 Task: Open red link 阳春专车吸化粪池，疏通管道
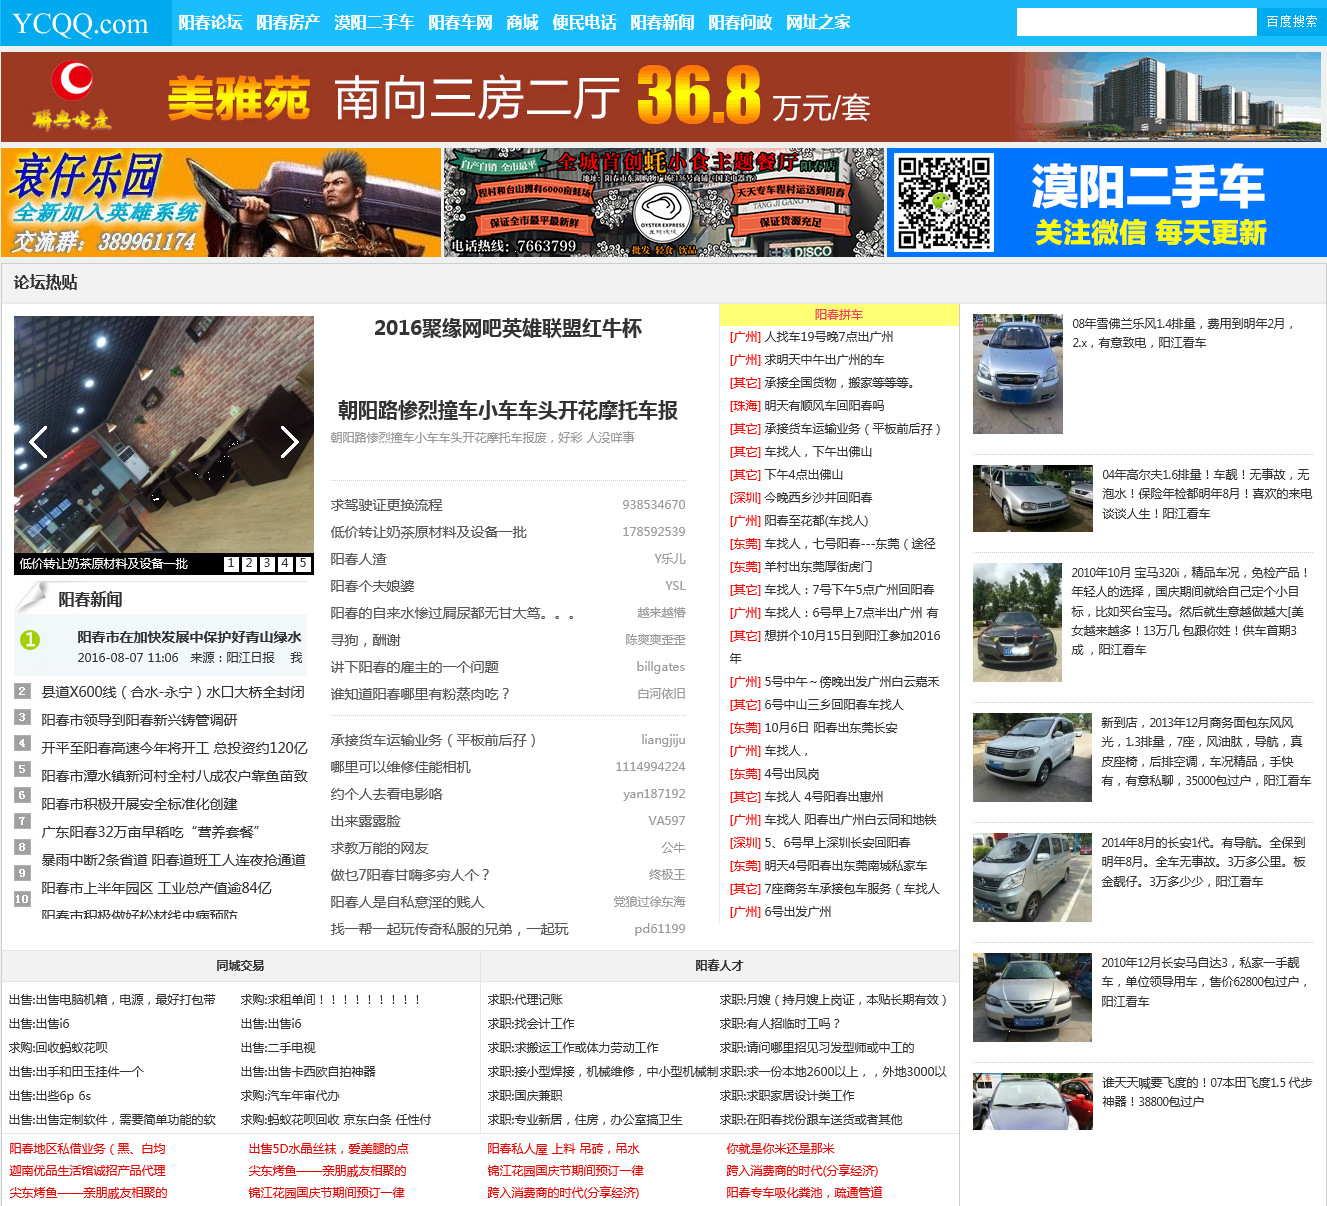click(804, 1193)
